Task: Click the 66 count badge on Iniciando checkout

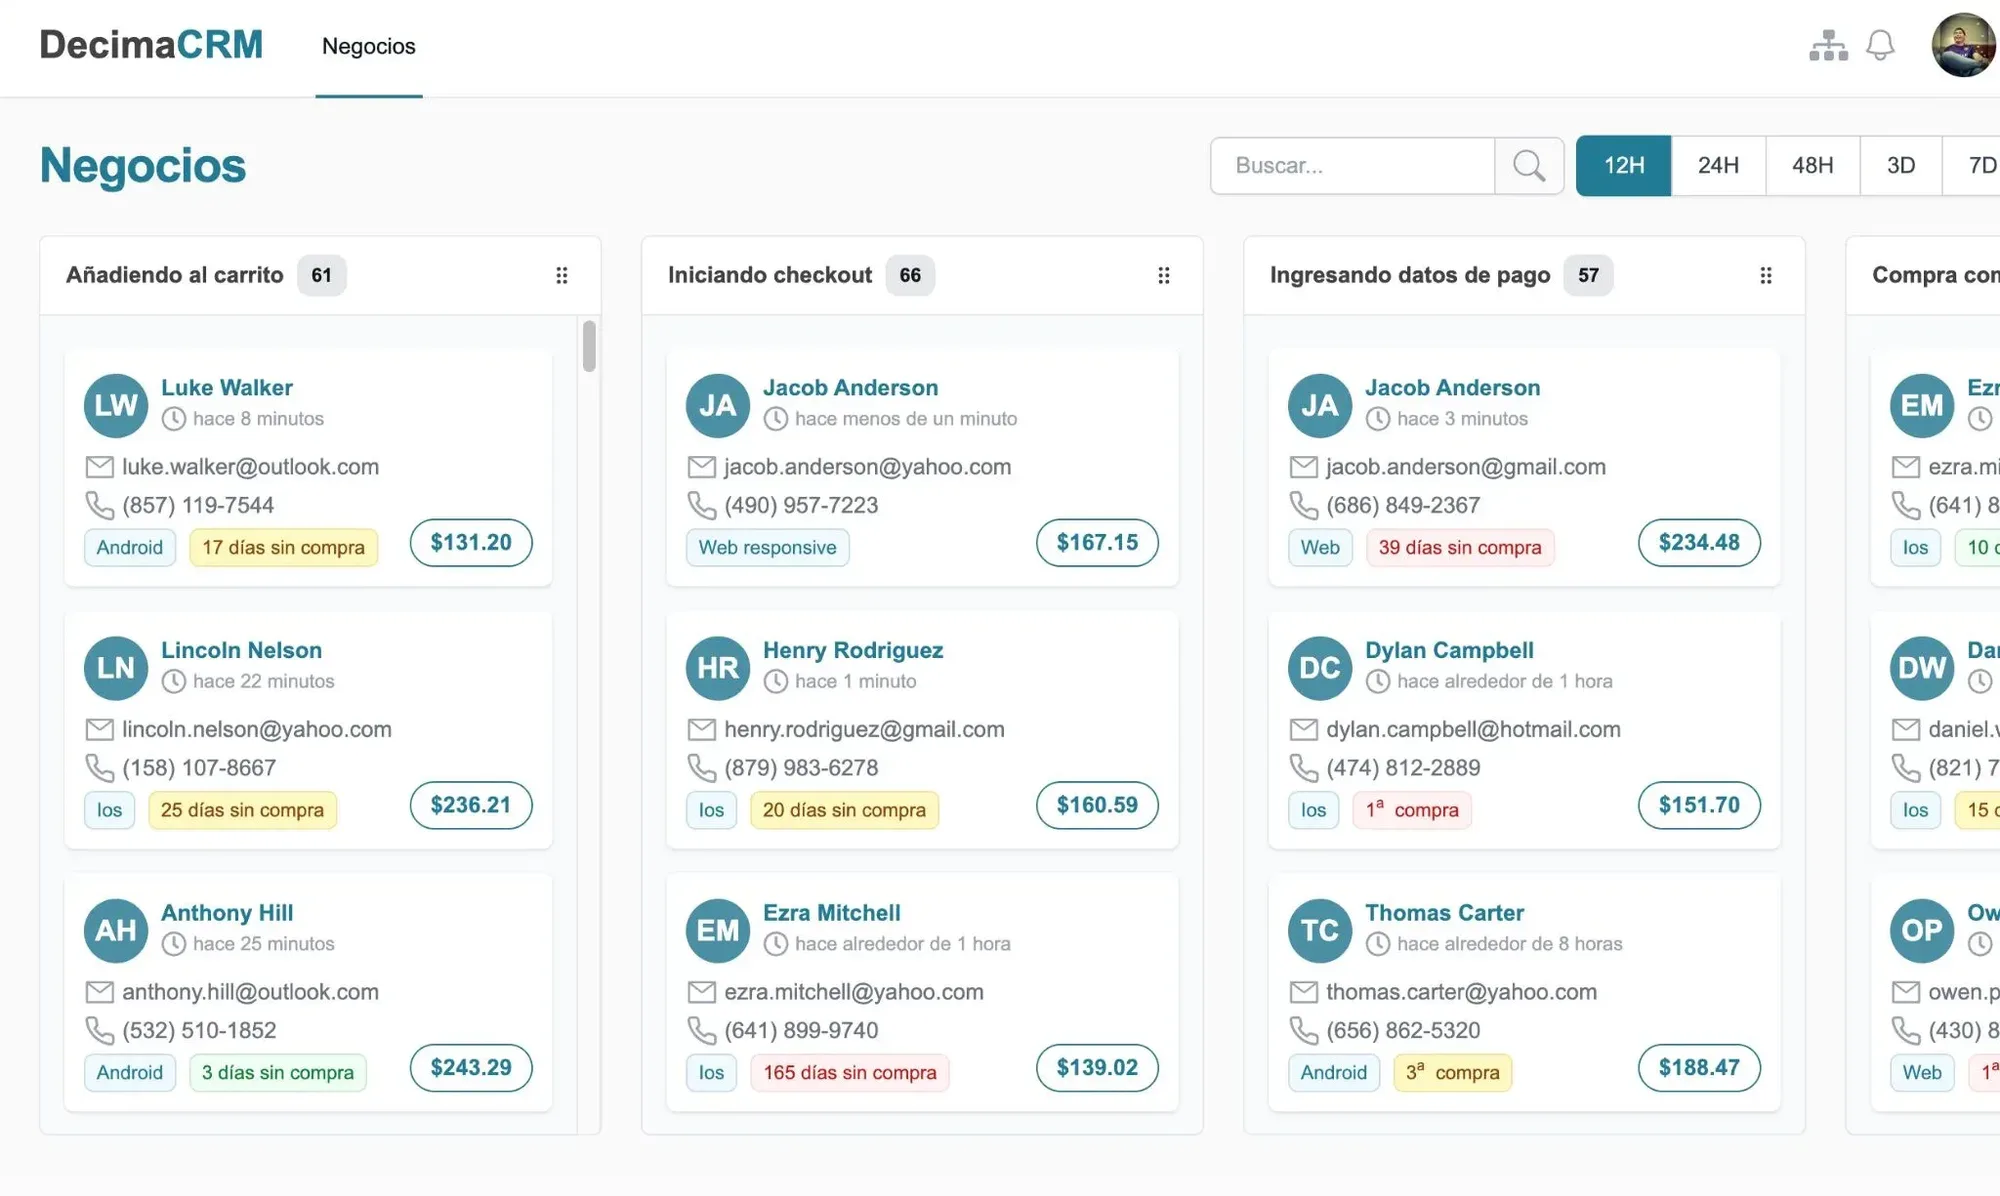Action: click(910, 275)
